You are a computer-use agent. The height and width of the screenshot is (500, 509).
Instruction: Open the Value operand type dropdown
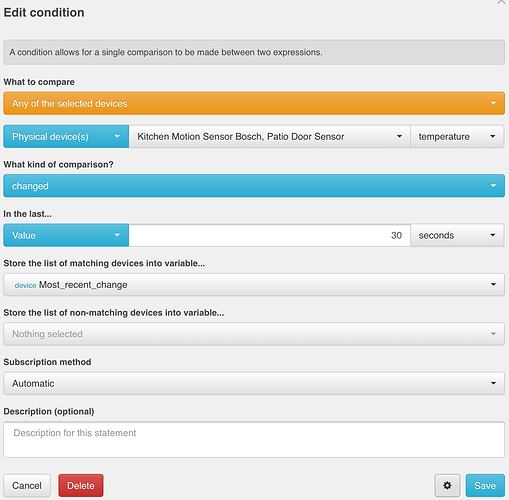[66, 235]
